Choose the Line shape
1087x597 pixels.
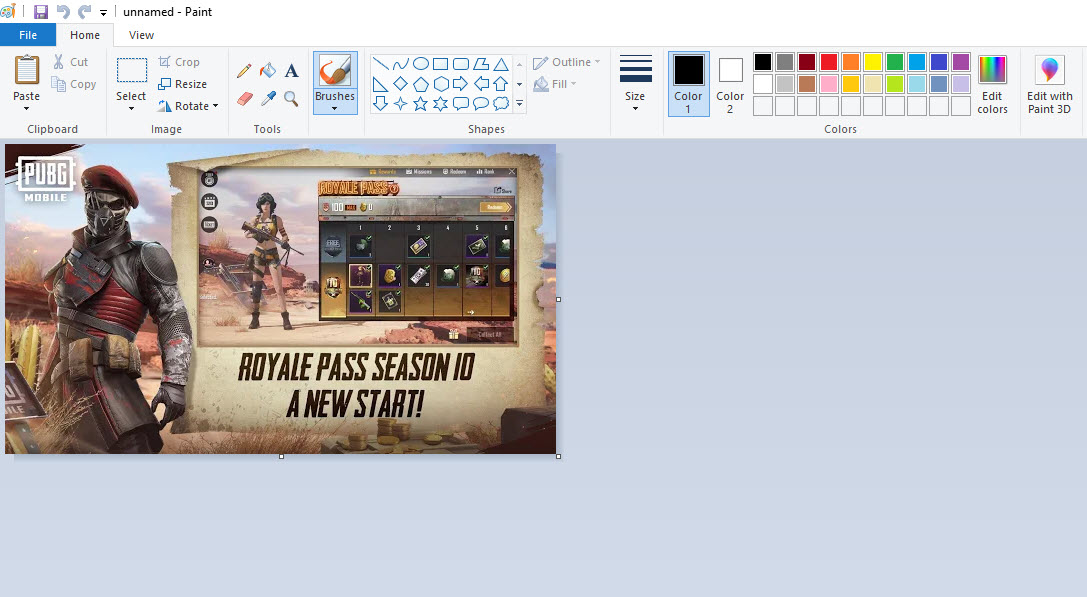click(381, 64)
